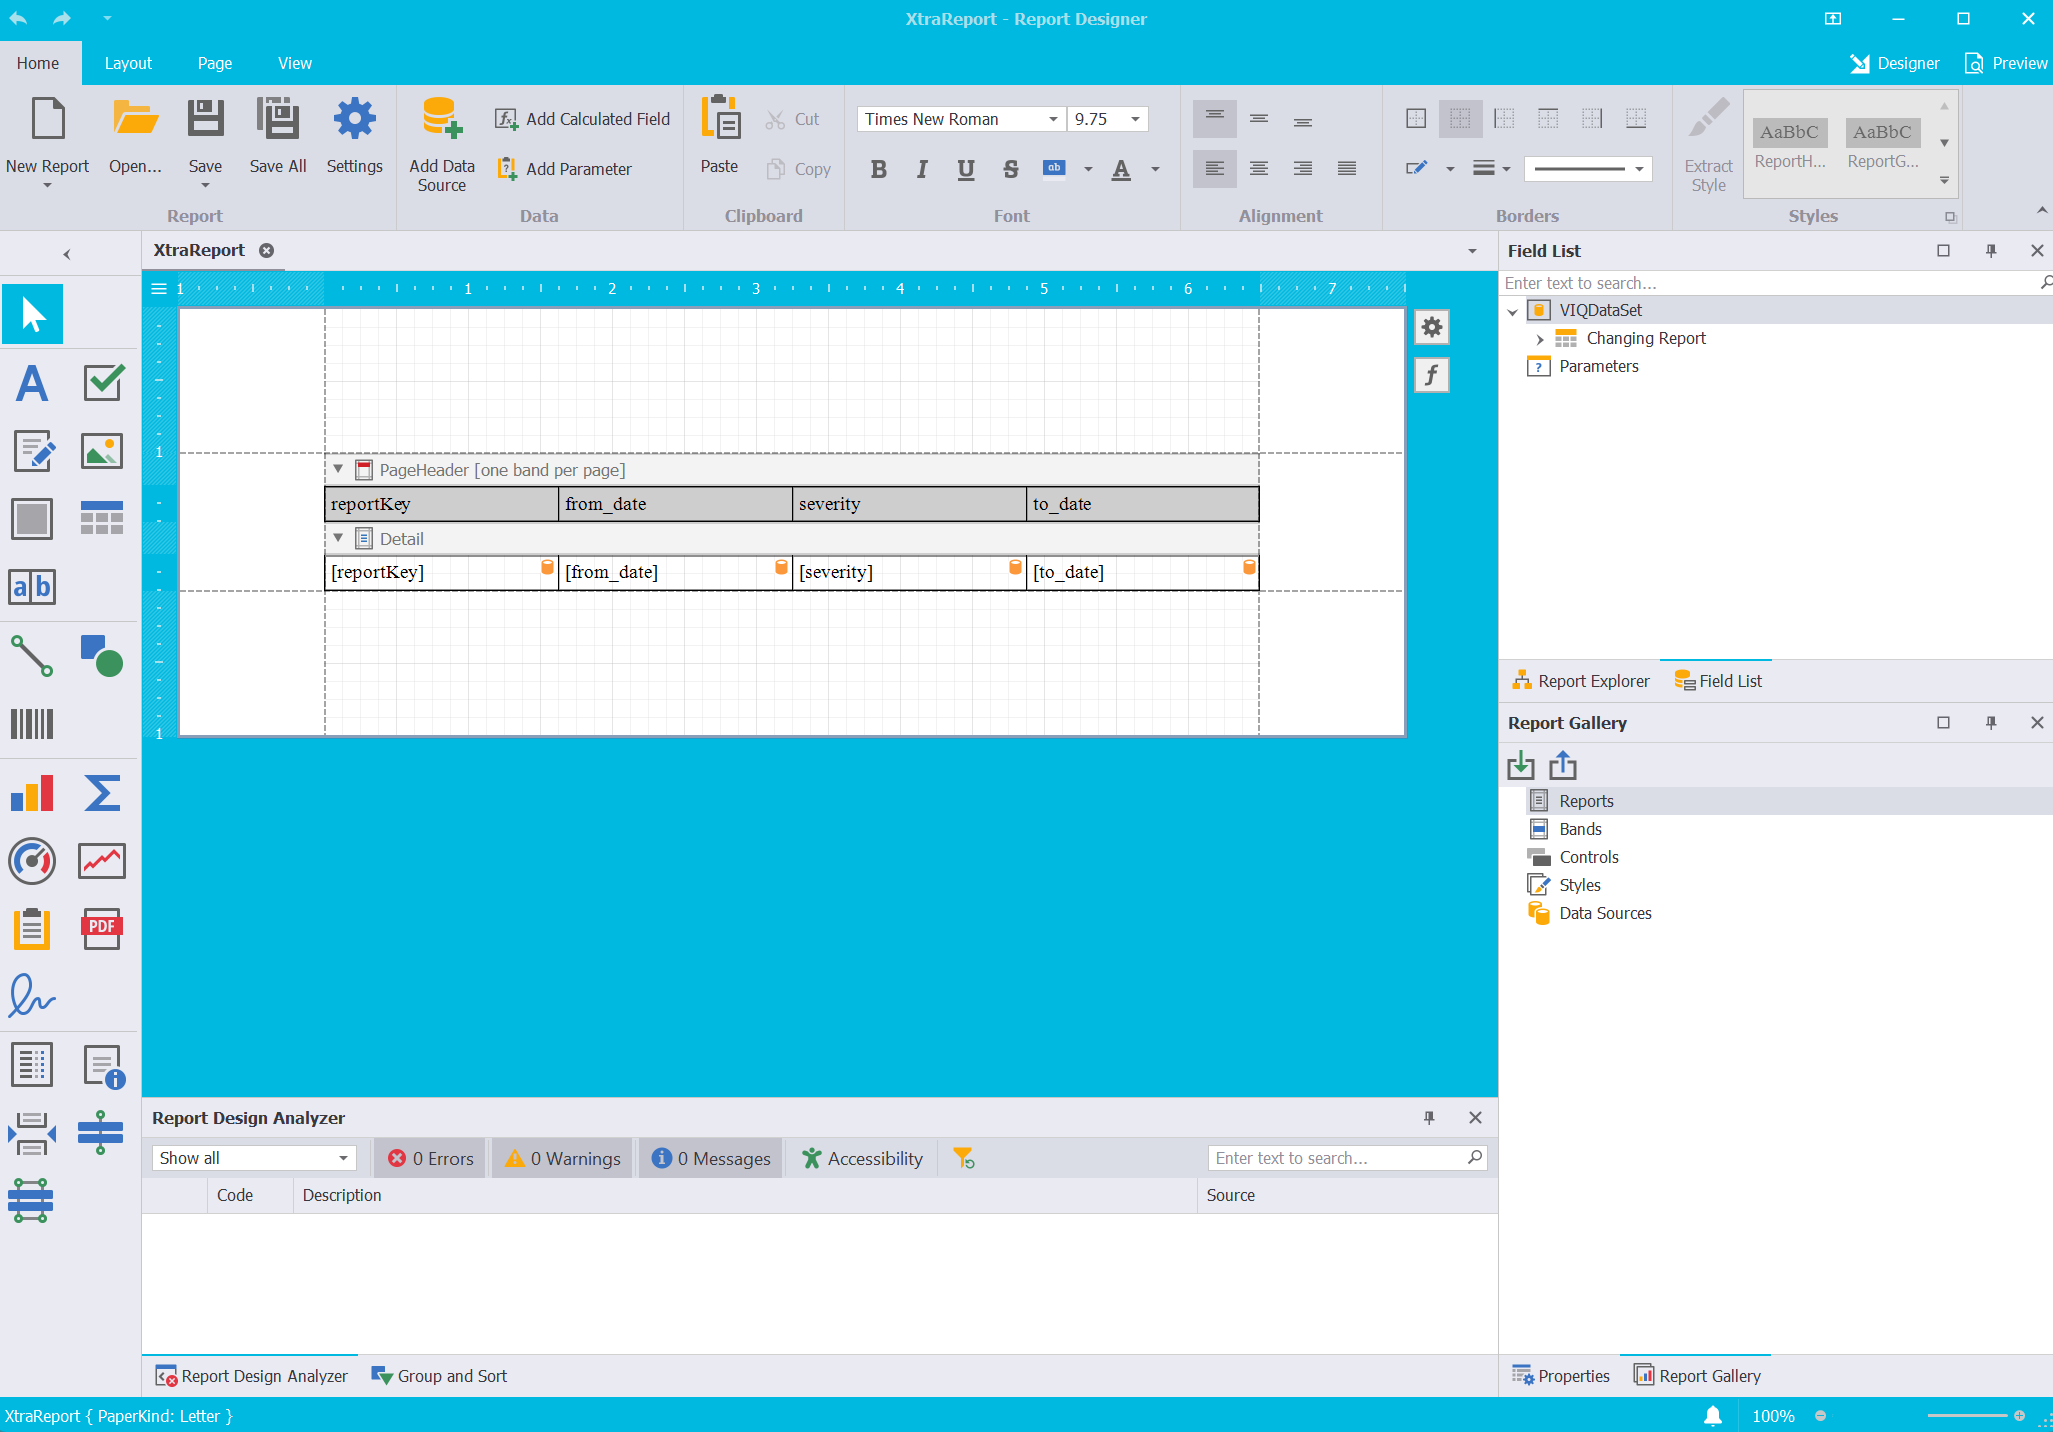Image resolution: width=2053 pixels, height=1432 pixels.
Task: Select the Label control tool
Action: [x=32, y=383]
